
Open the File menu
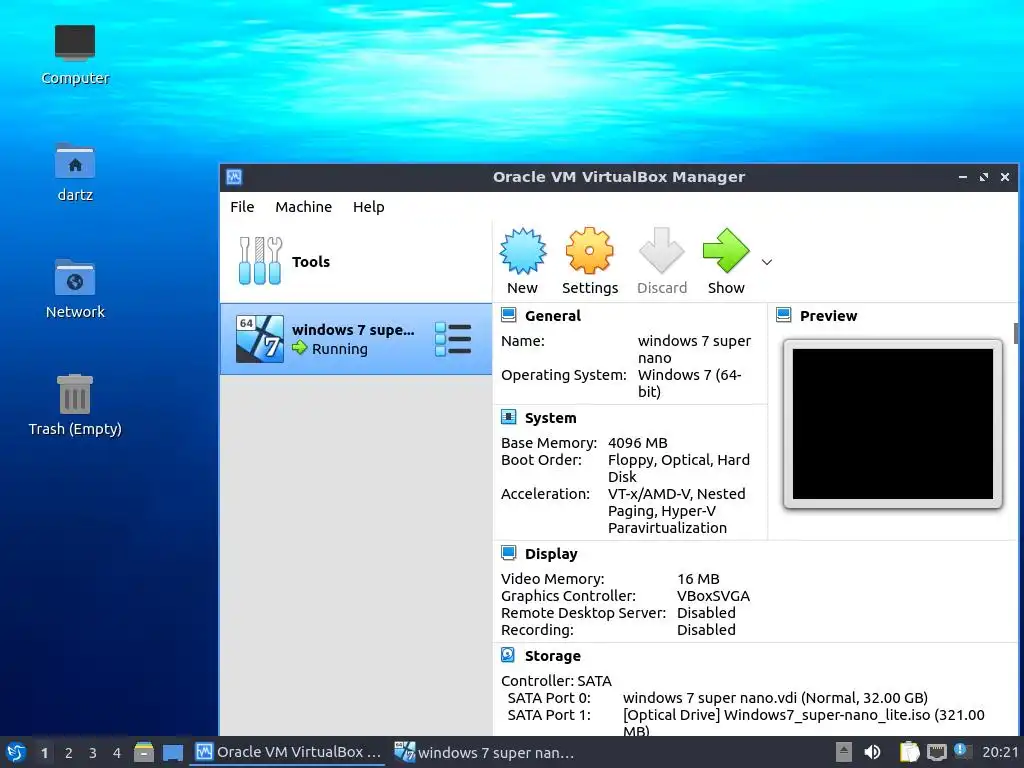pos(242,207)
